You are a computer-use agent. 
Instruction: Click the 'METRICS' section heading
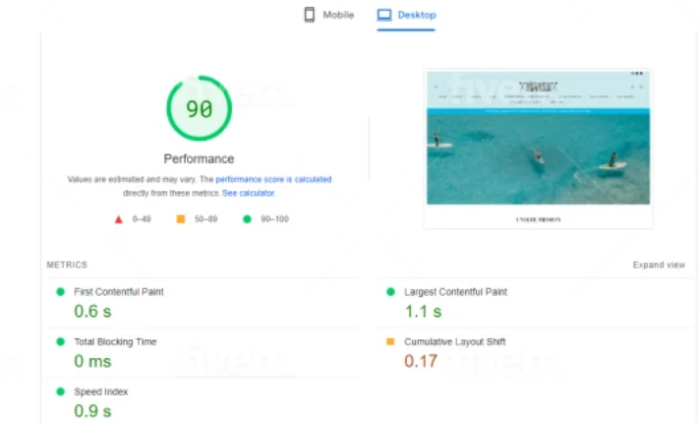pyautogui.click(x=67, y=265)
